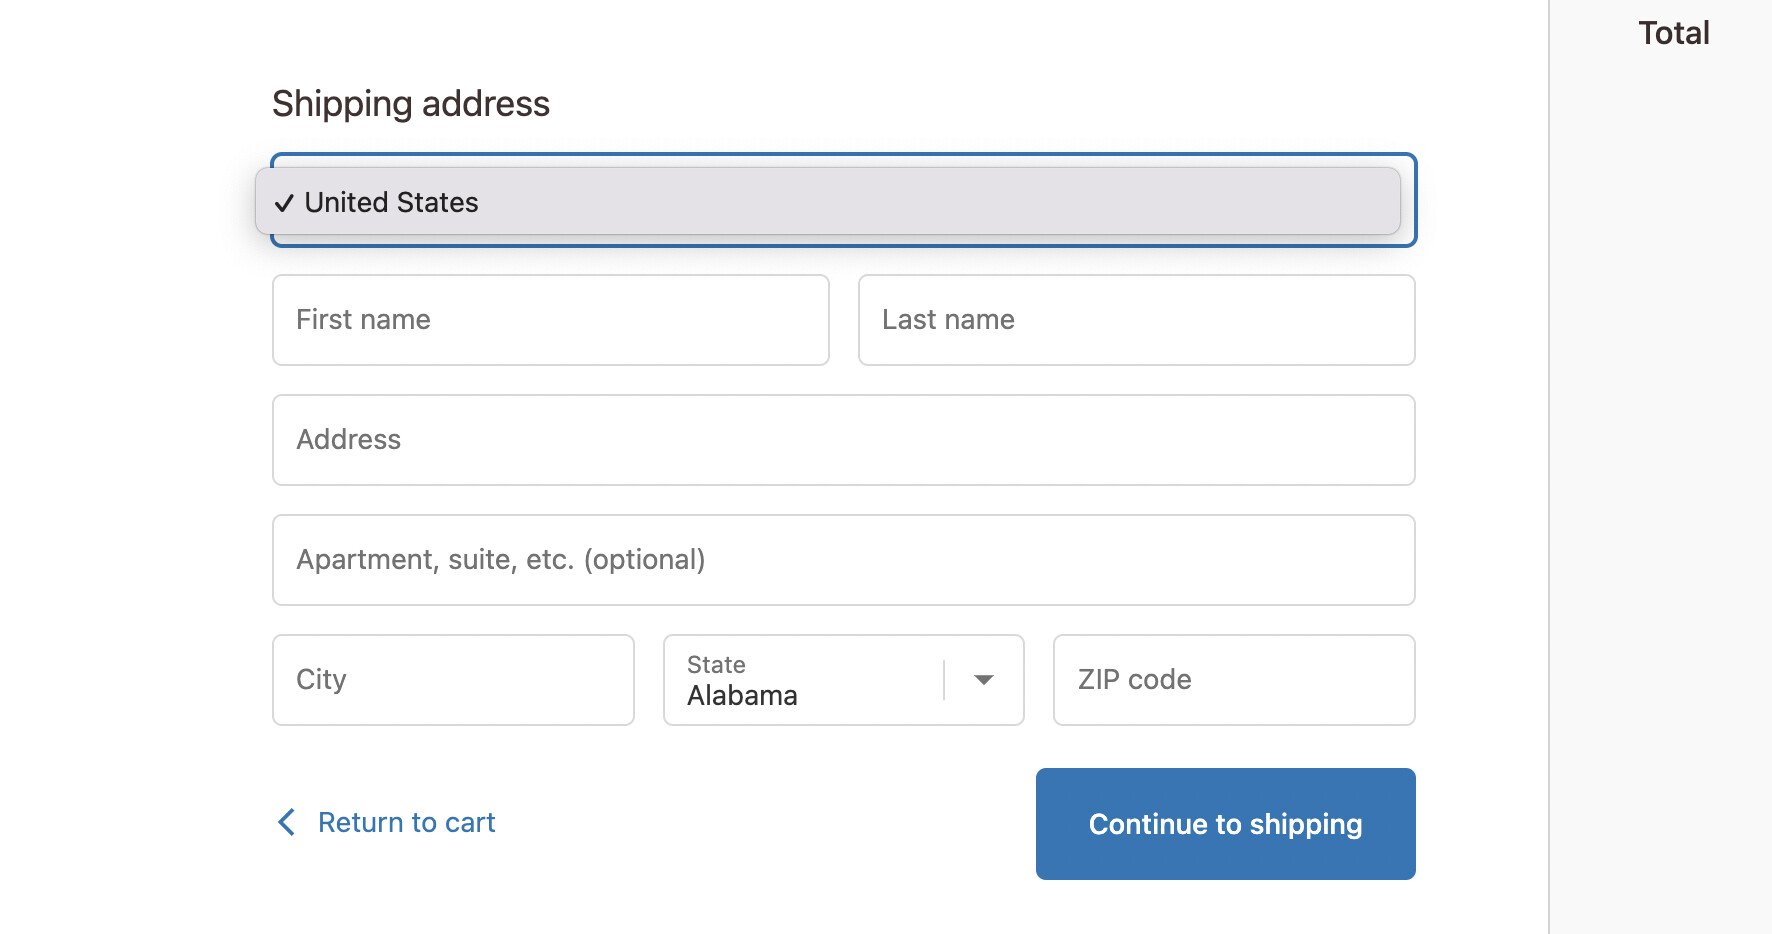Click the gray order summary sidebar
Image resolution: width=1772 pixels, height=934 pixels.
[1660, 500]
